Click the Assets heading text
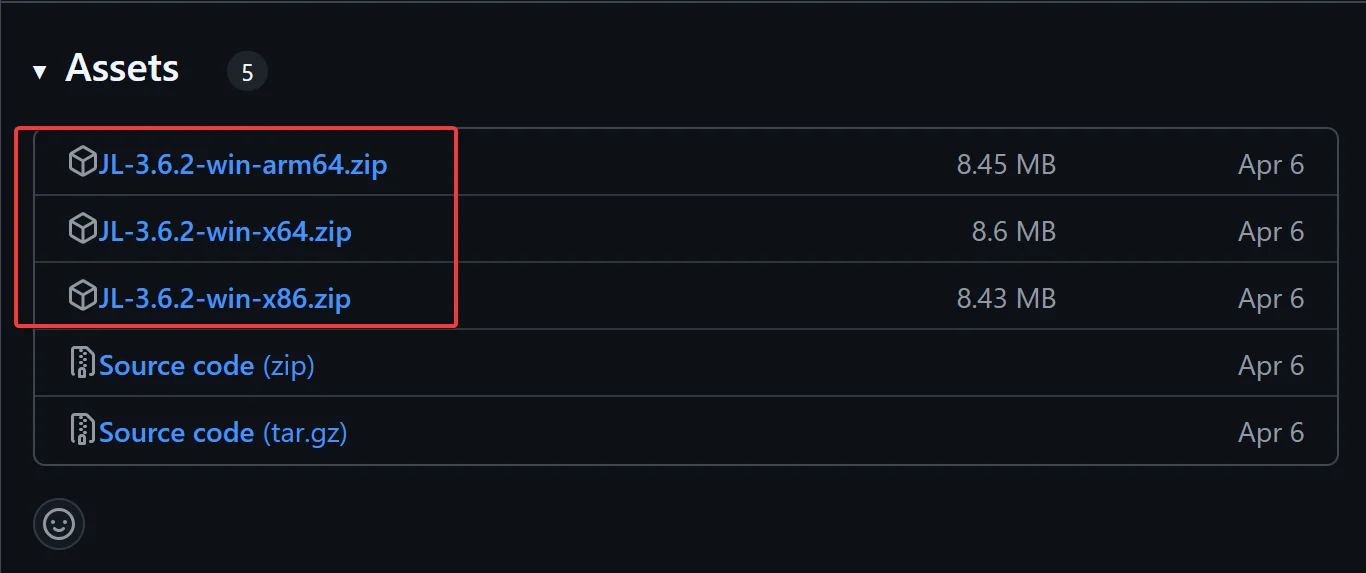Viewport: 1366px width, 573px height. tap(122, 69)
